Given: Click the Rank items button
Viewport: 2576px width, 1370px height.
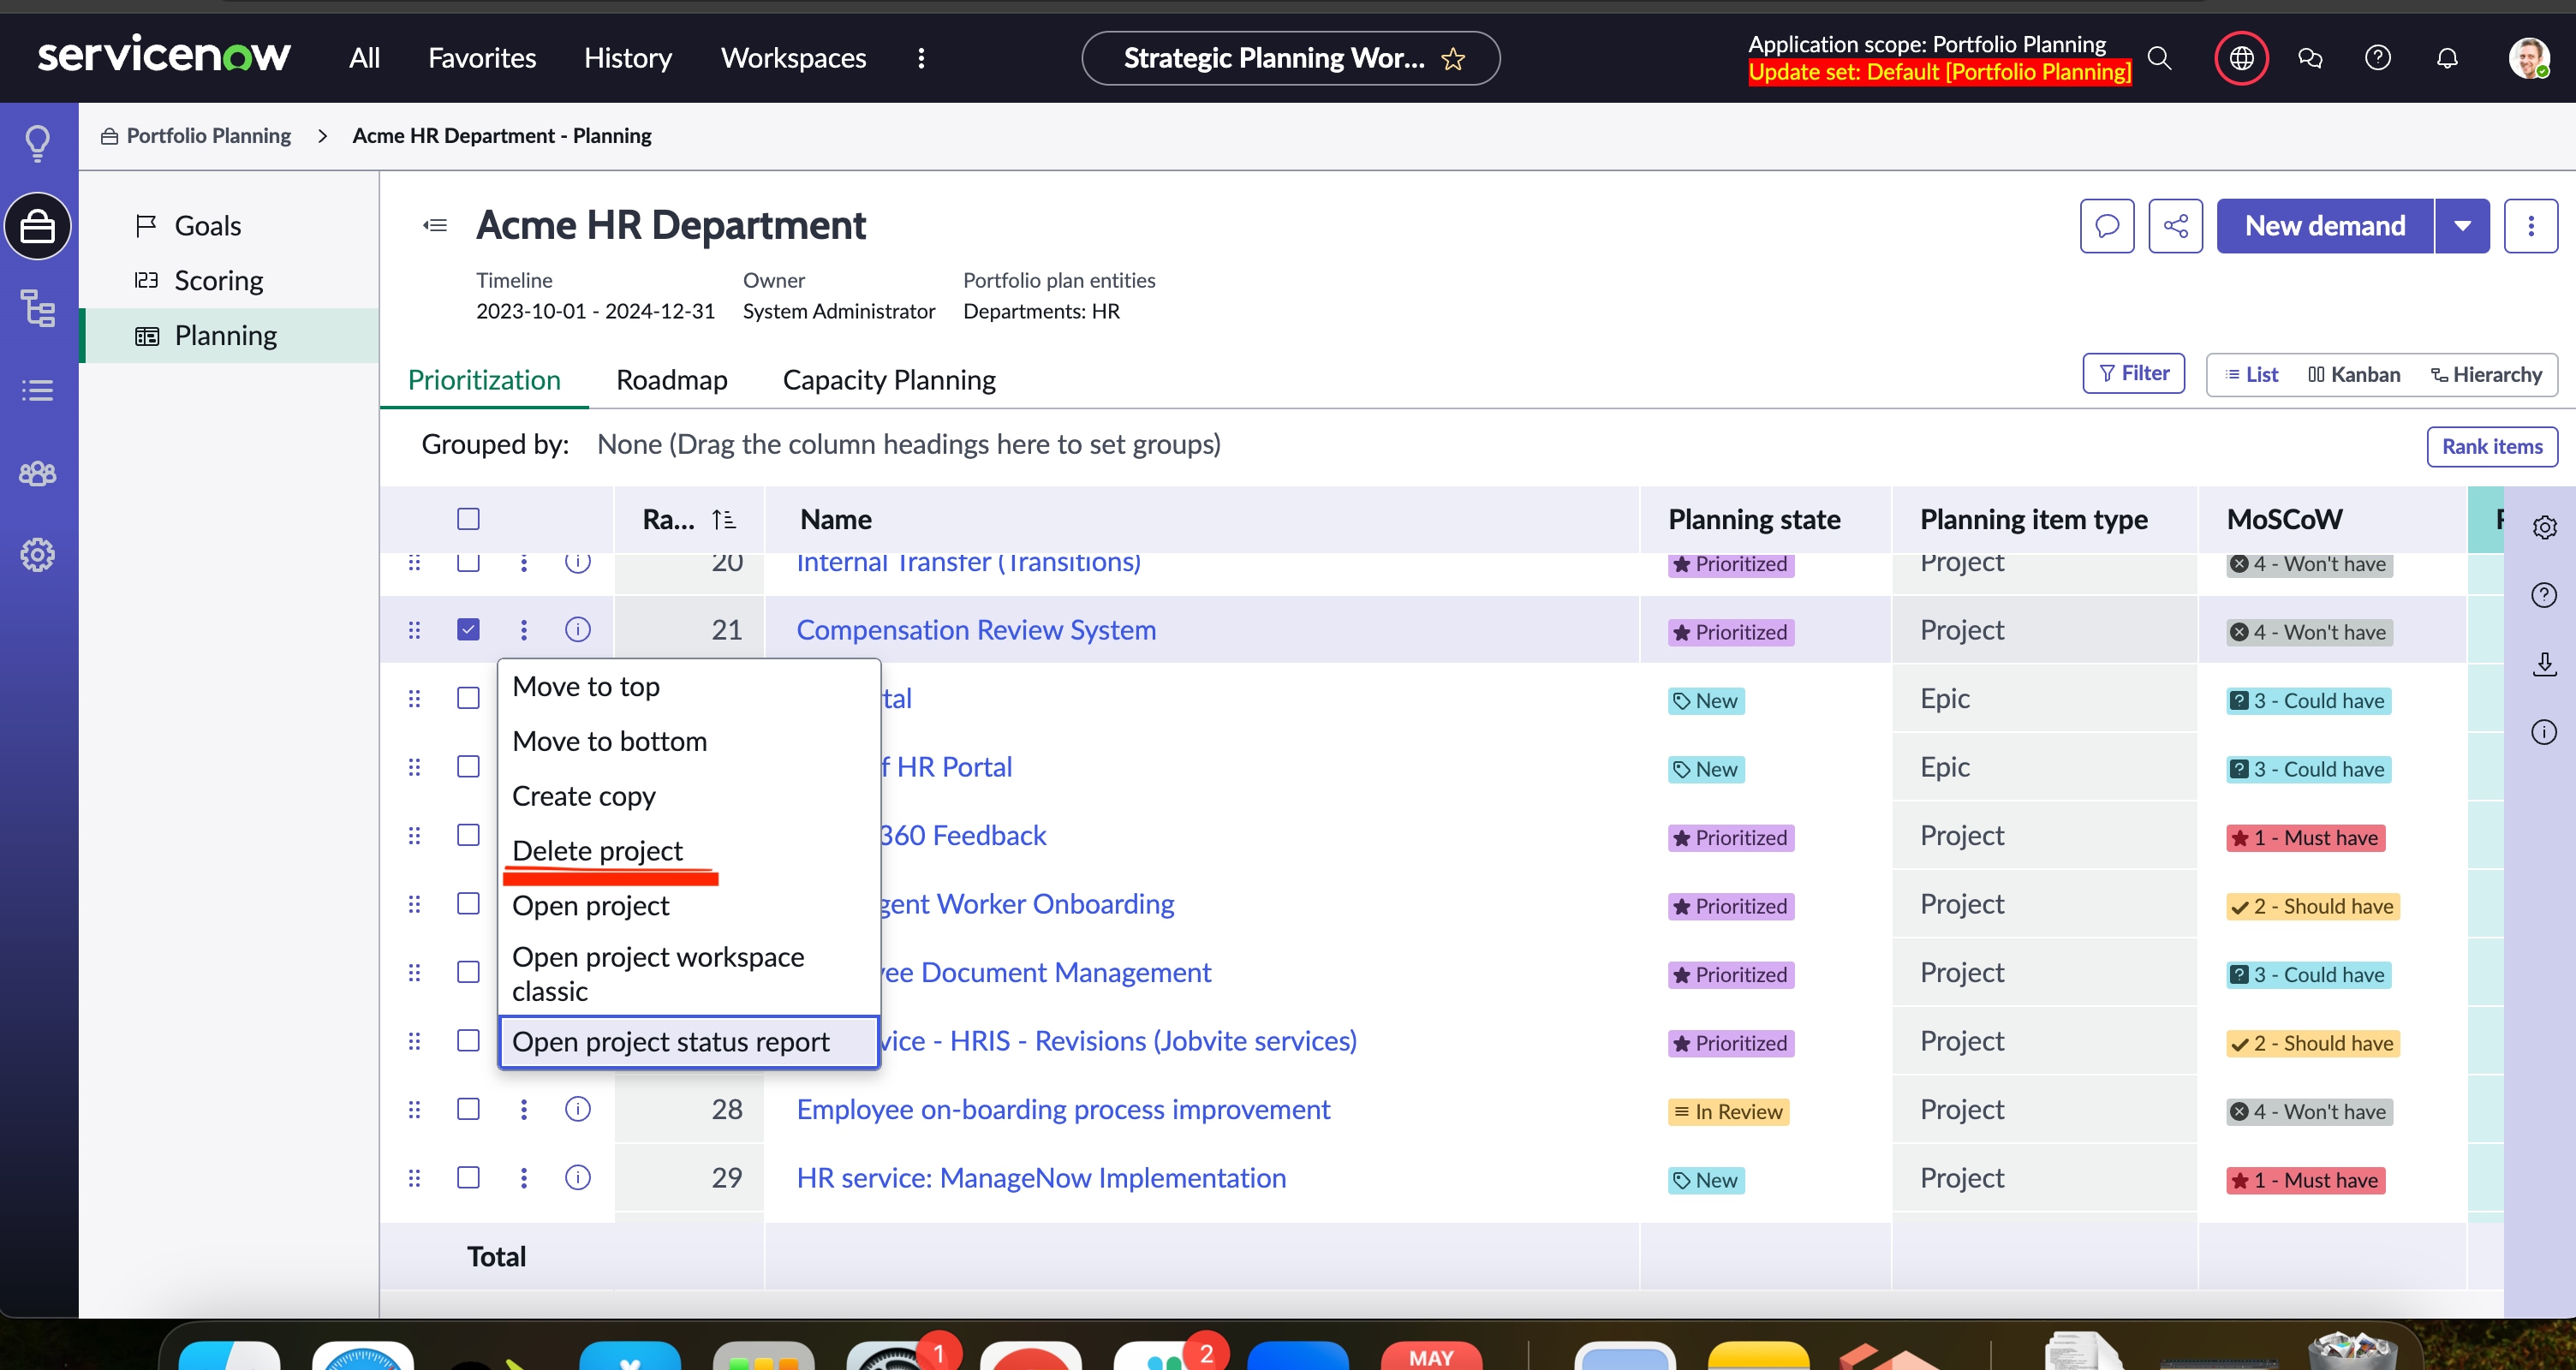Looking at the screenshot, I should pos(2491,447).
